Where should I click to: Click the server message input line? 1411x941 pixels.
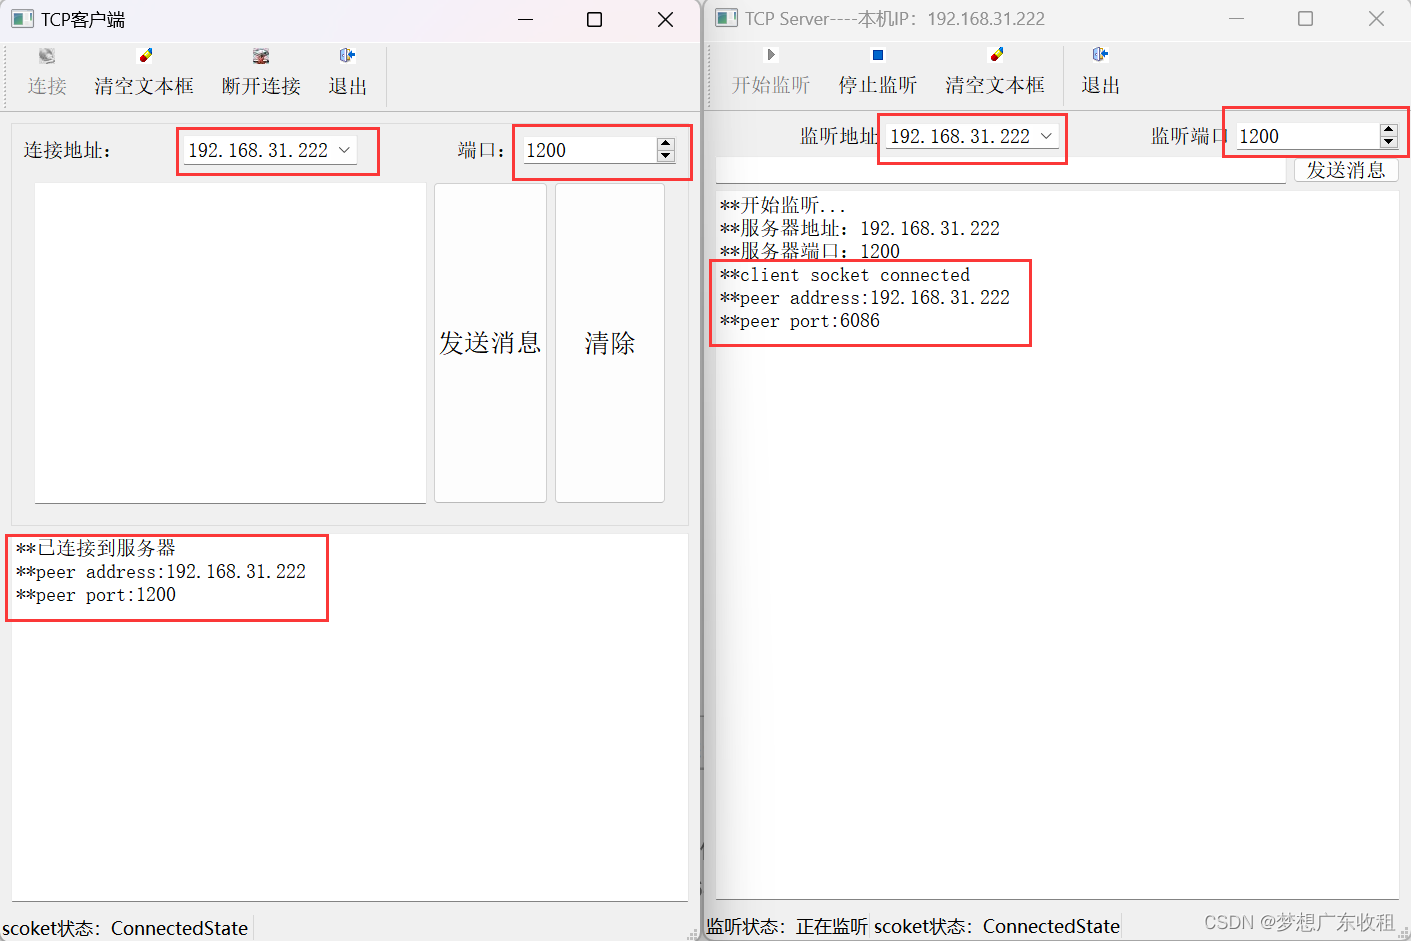tap(1001, 171)
